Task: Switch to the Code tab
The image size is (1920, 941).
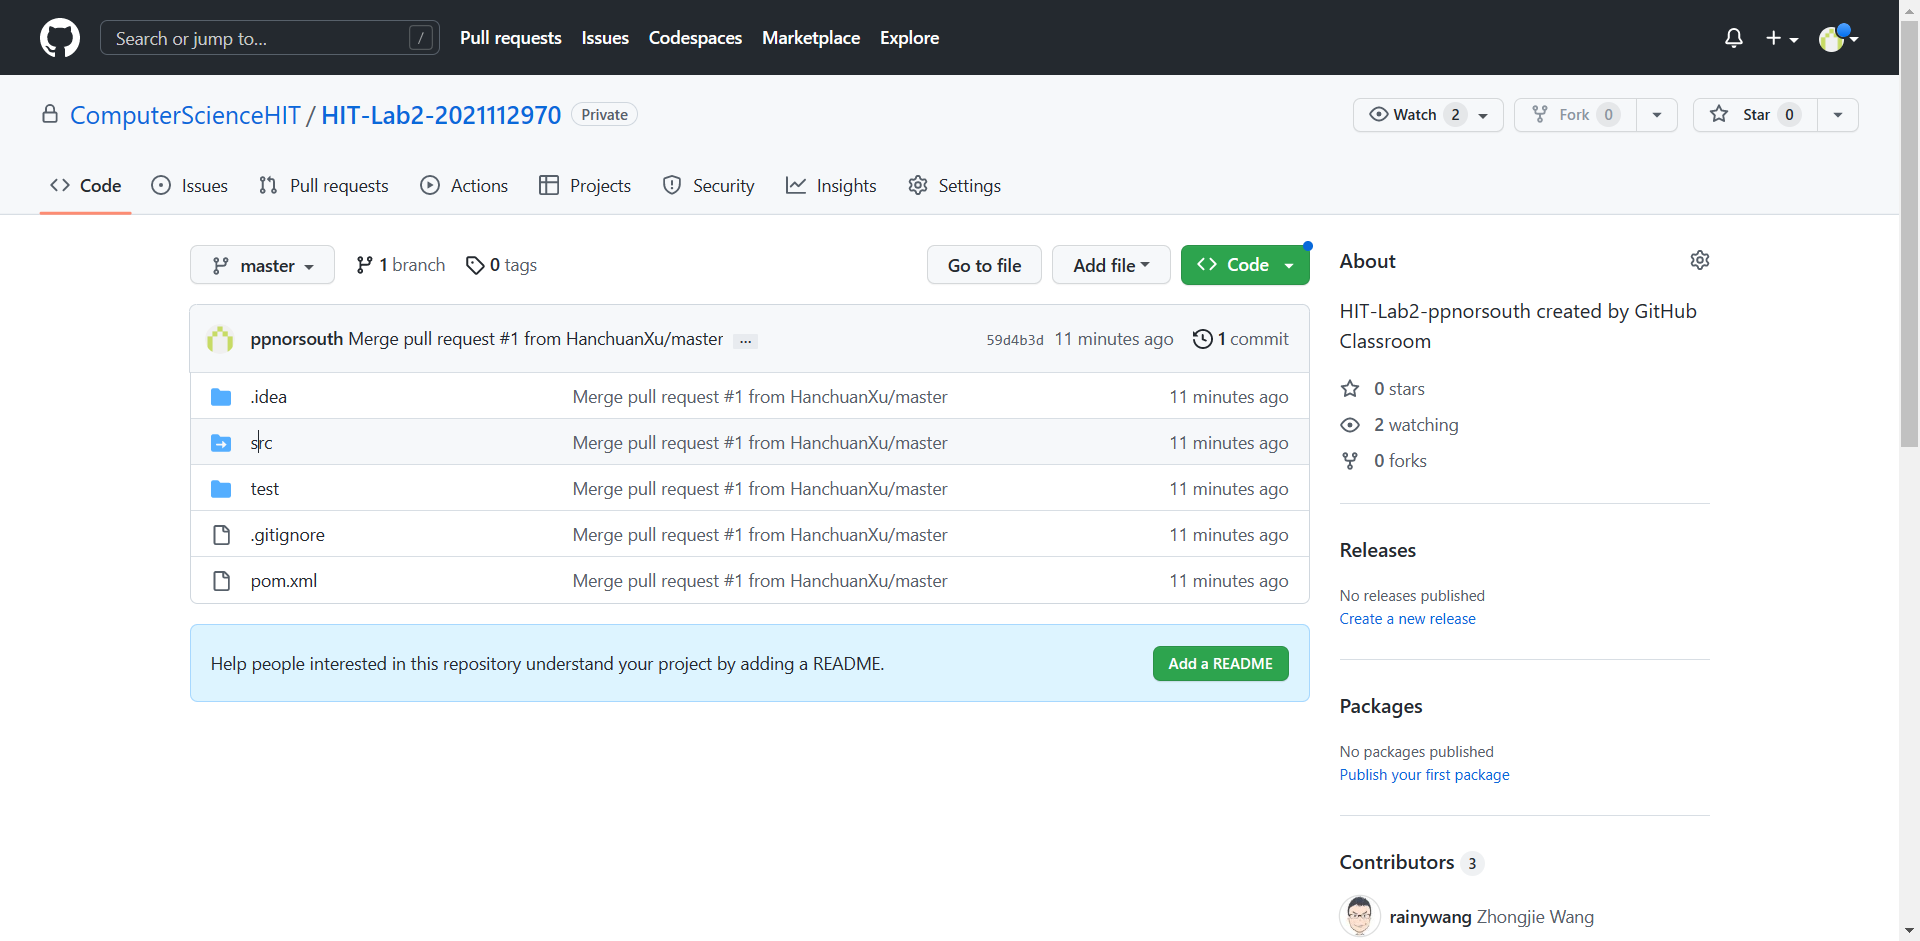Action: pyautogui.click(x=86, y=186)
